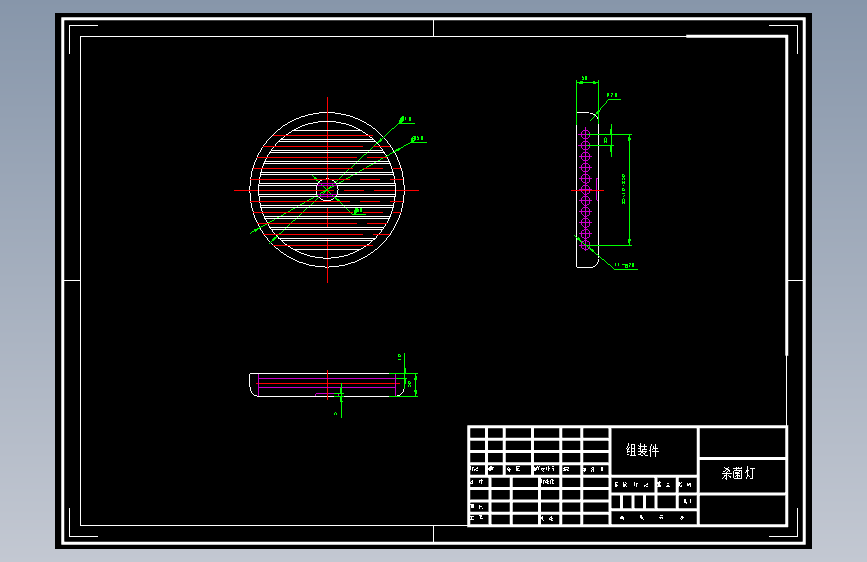The height and width of the screenshot is (562, 867).
Task: Click the width dimension 50 above side view
Action: (585, 79)
